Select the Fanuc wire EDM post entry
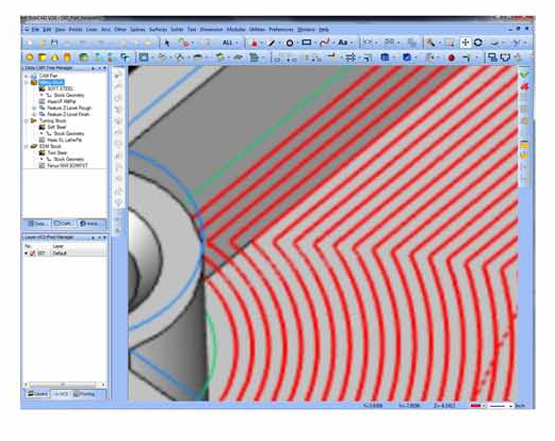 click(x=67, y=165)
